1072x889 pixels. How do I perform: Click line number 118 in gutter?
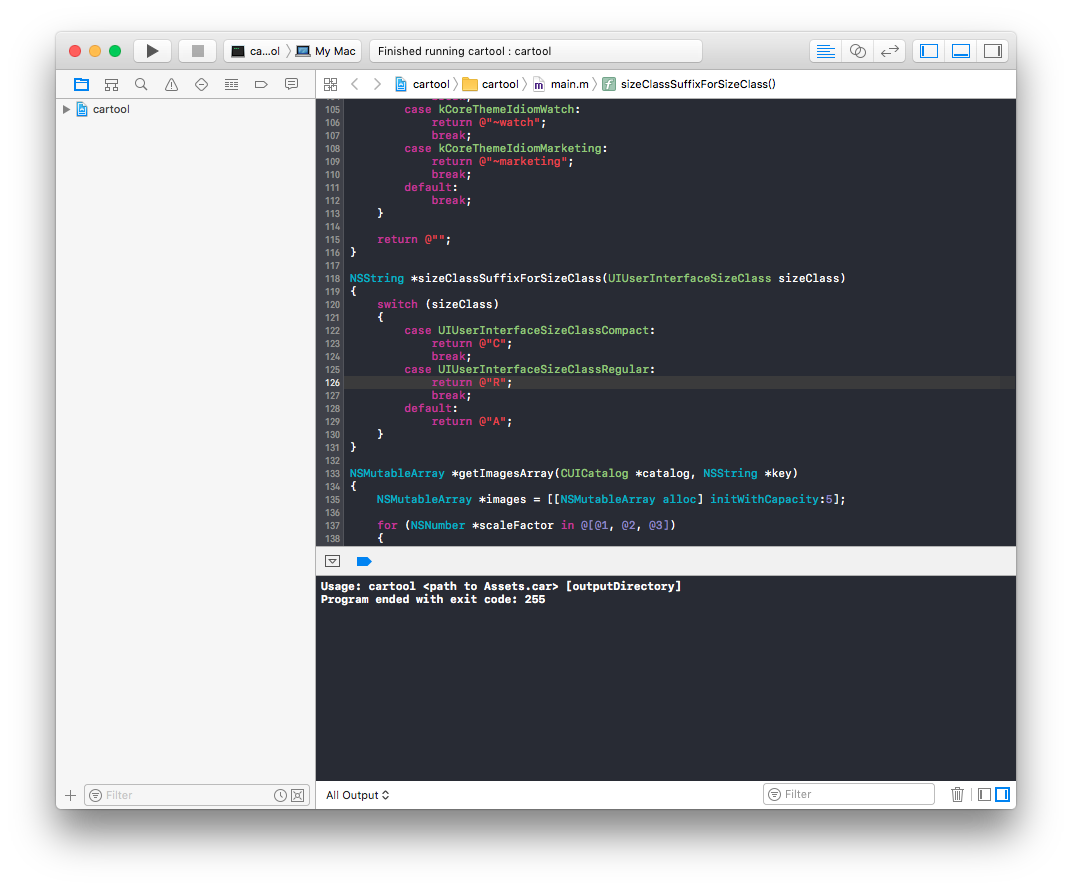pos(332,279)
